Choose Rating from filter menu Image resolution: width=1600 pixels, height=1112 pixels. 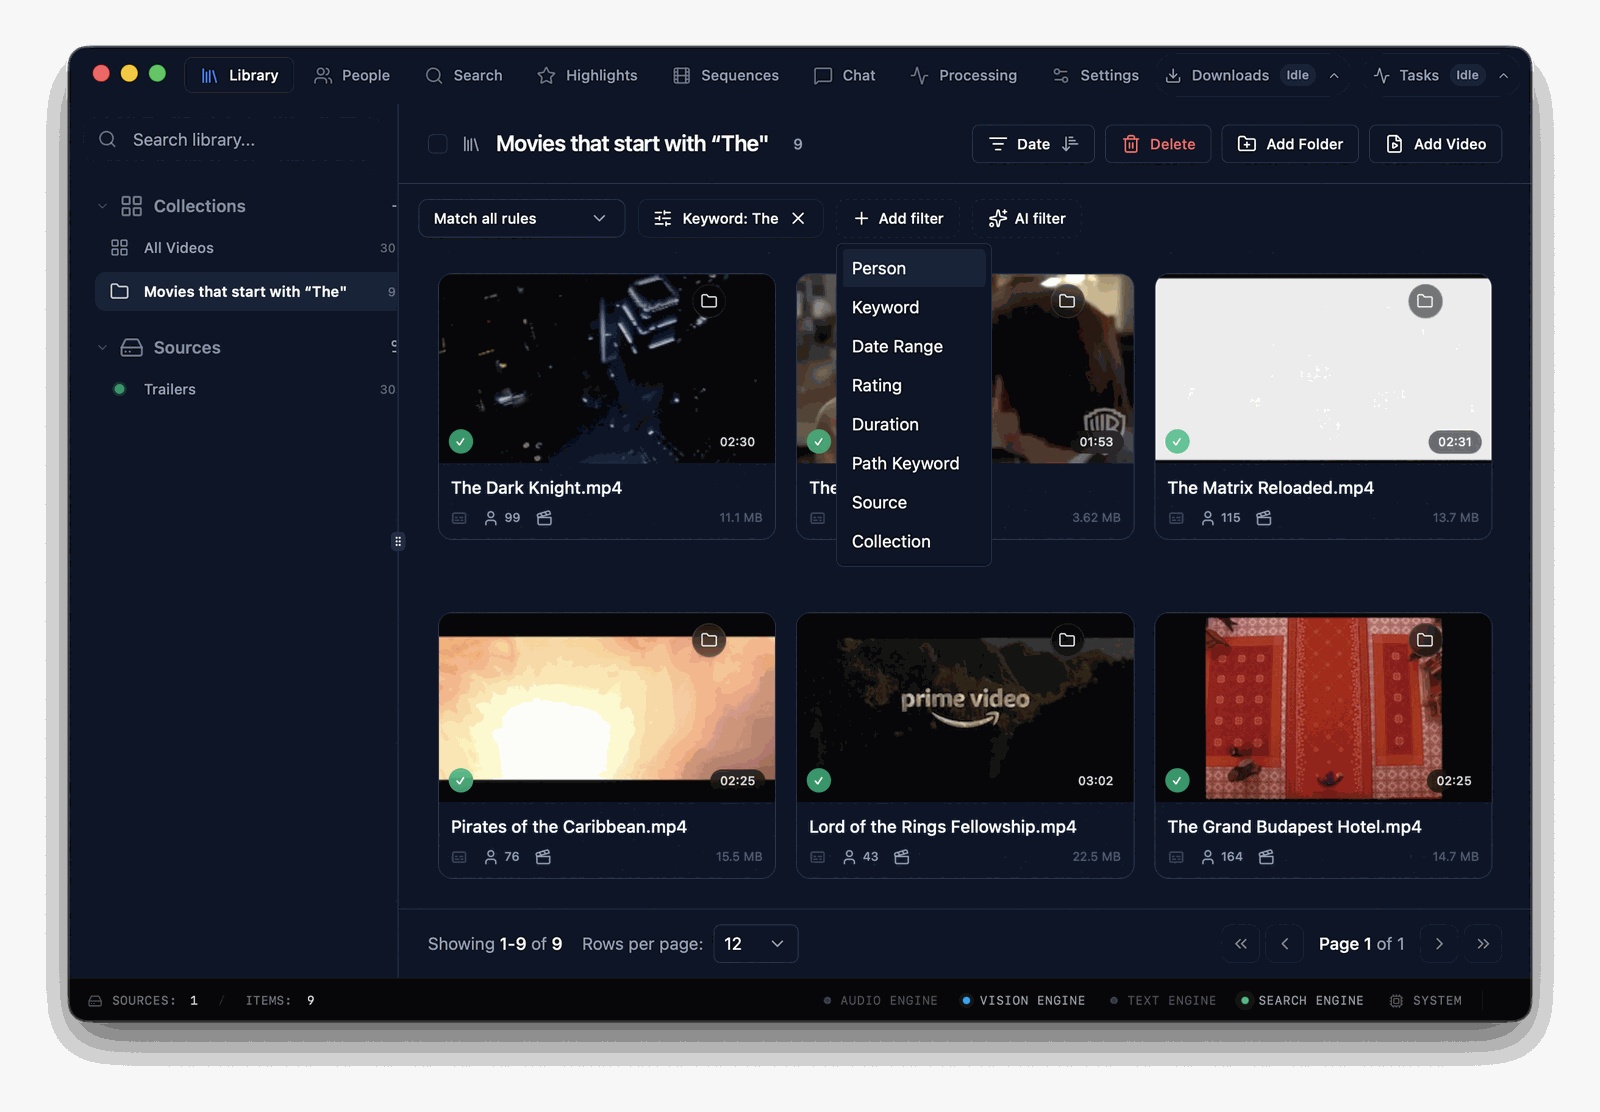[914, 385]
